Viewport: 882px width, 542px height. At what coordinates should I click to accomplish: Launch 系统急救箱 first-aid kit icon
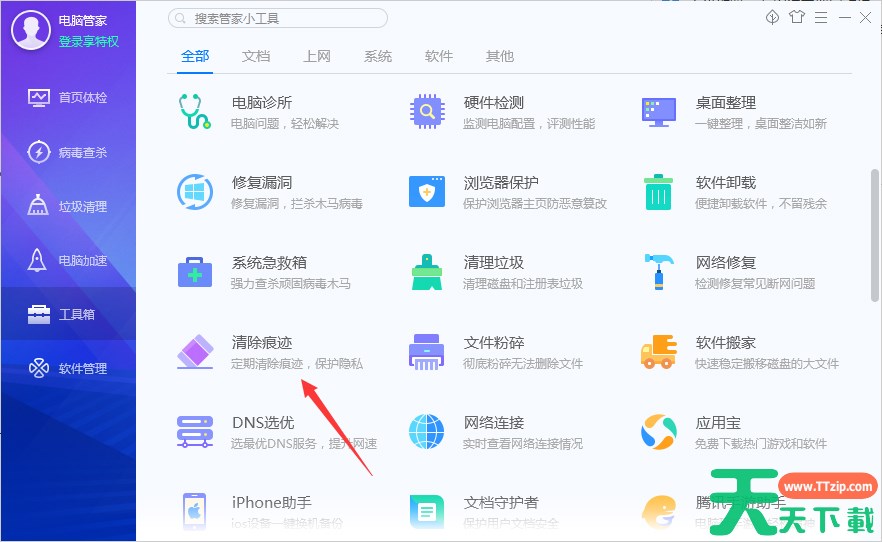[x=195, y=272]
